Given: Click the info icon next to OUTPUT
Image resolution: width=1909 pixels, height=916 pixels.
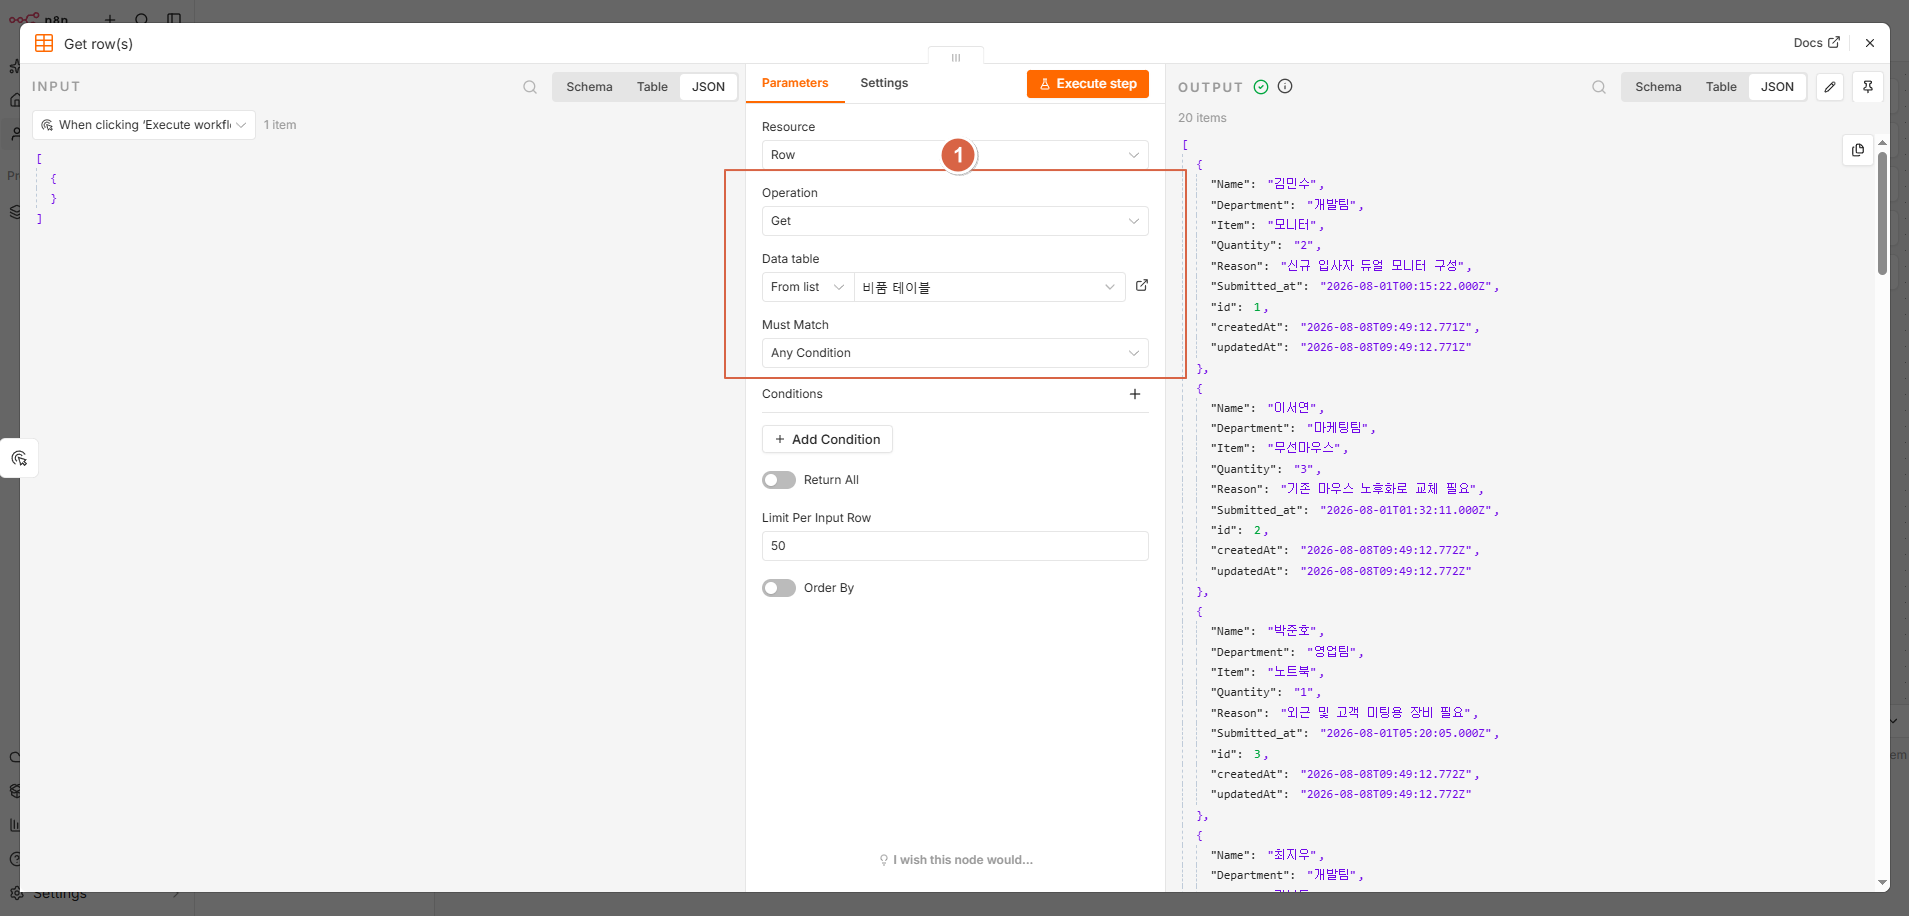Looking at the screenshot, I should click(x=1285, y=86).
